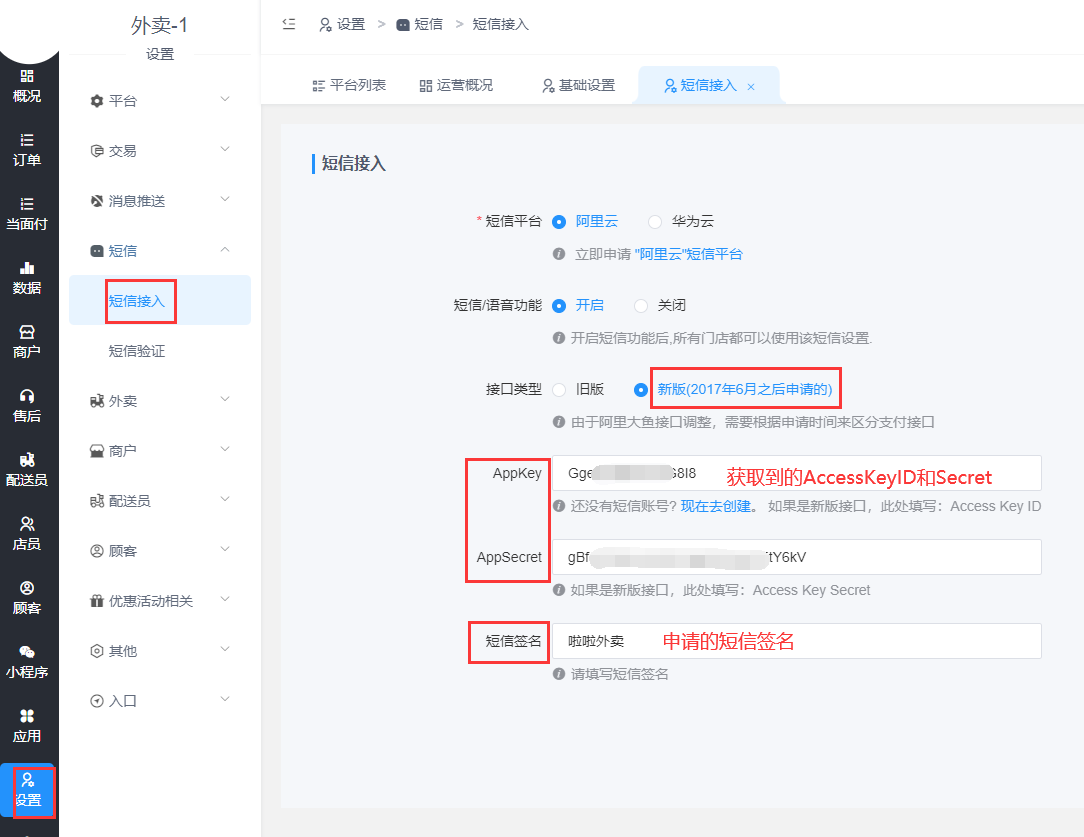Switch to 平台列表 tab

(x=349, y=86)
